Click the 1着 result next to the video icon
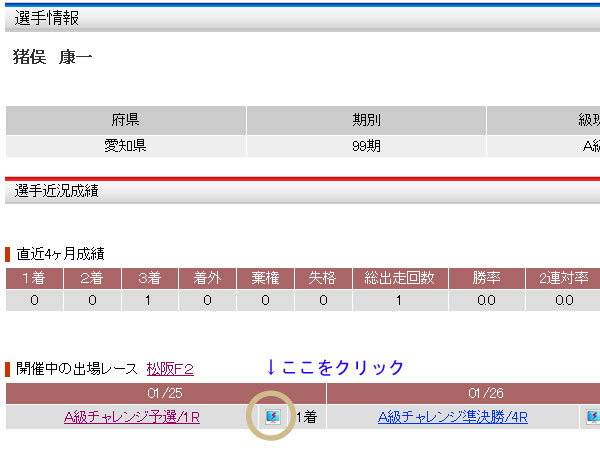The image size is (600, 450). click(x=306, y=417)
